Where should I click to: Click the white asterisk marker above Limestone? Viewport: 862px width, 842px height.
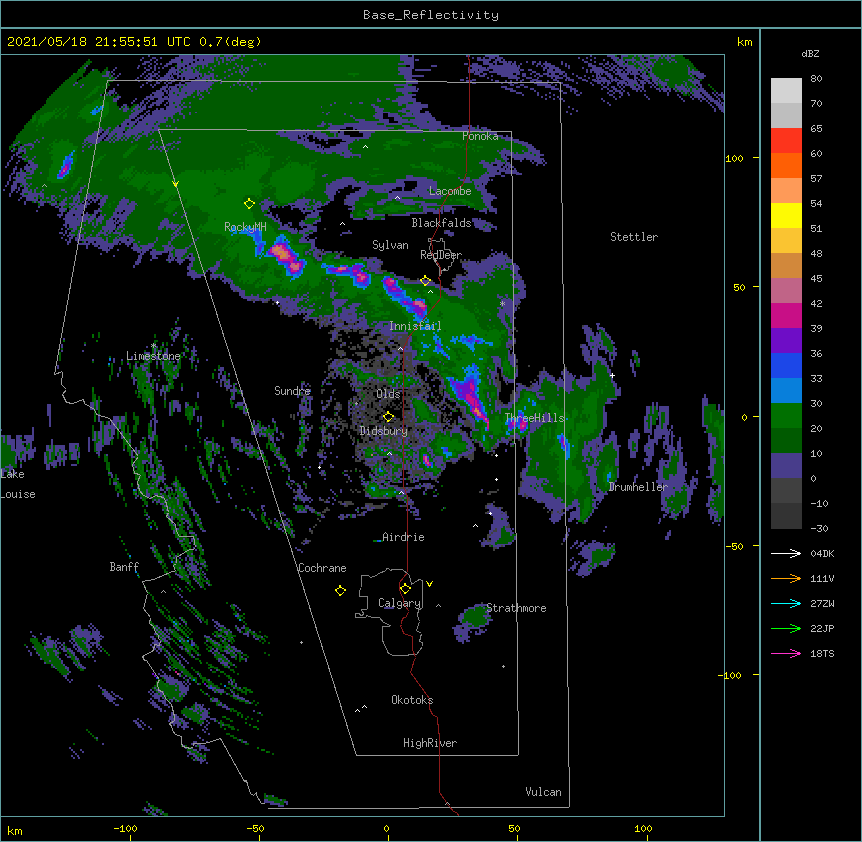pyautogui.click(x=153, y=346)
